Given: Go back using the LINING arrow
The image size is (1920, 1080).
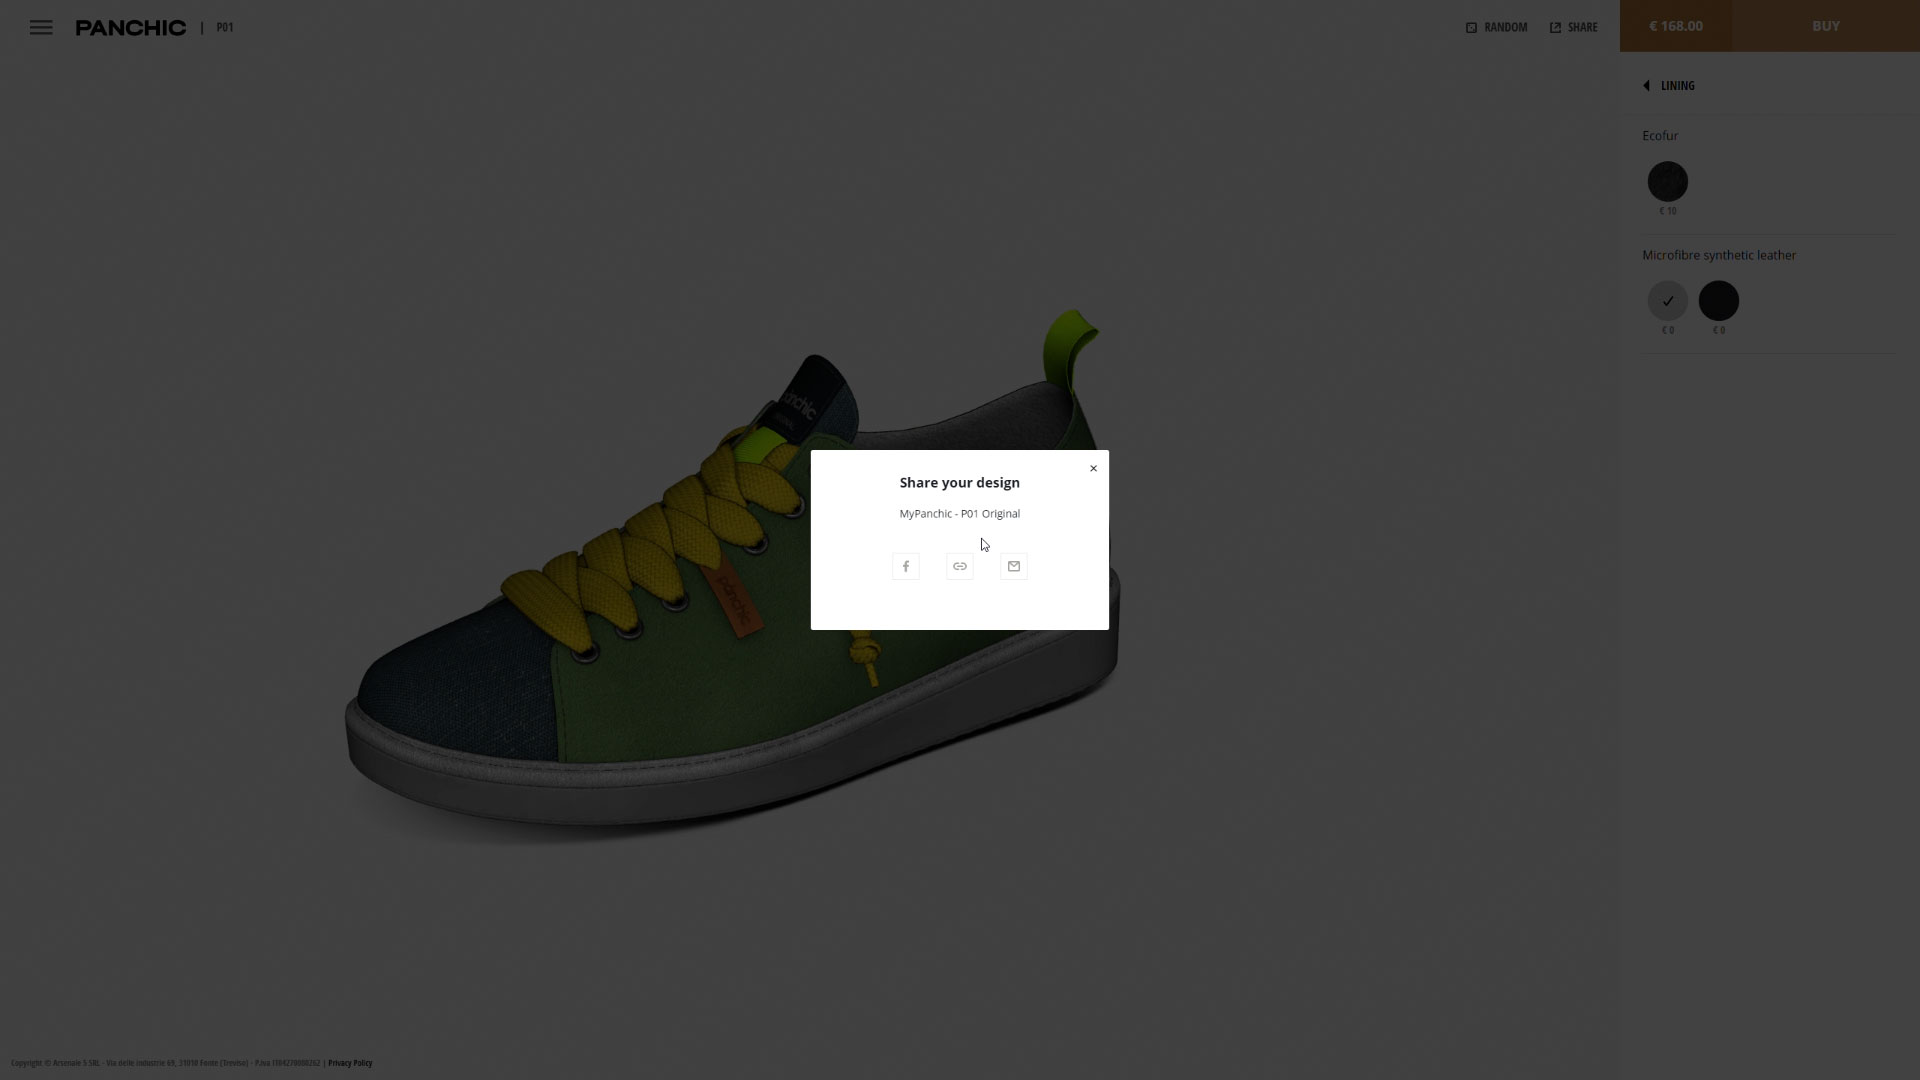Looking at the screenshot, I should pos(1646,86).
